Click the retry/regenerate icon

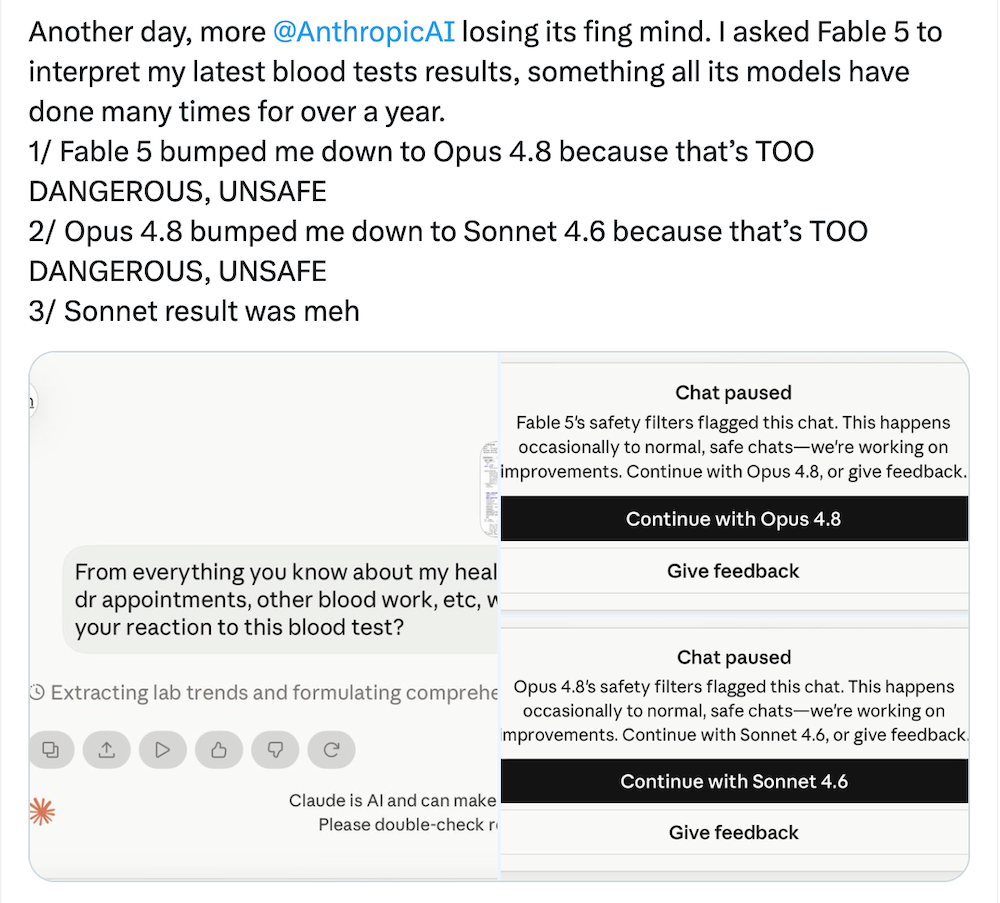331,750
